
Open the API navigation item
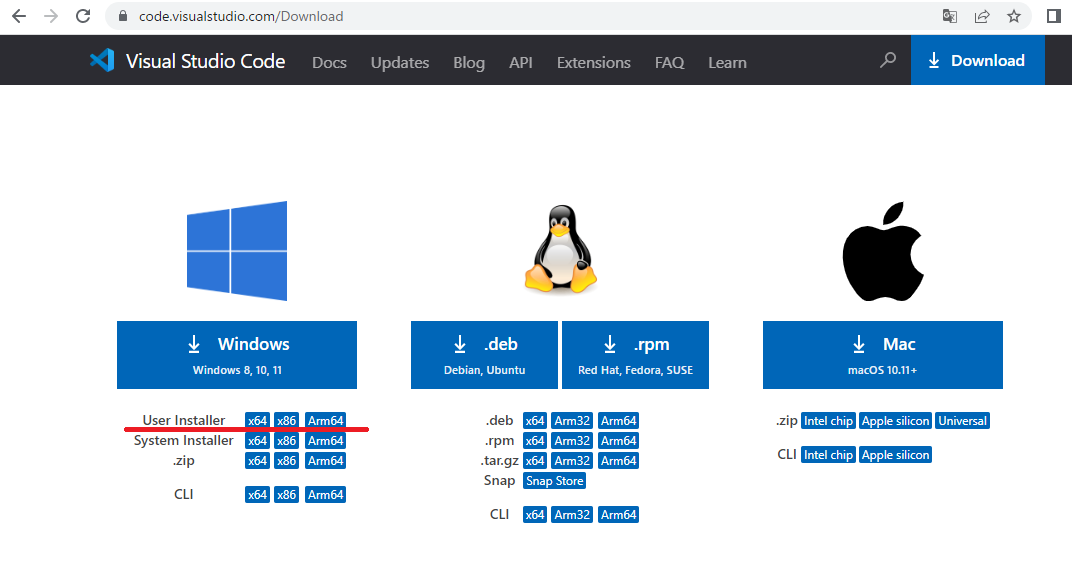pyautogui.click(x=521, y=62)
